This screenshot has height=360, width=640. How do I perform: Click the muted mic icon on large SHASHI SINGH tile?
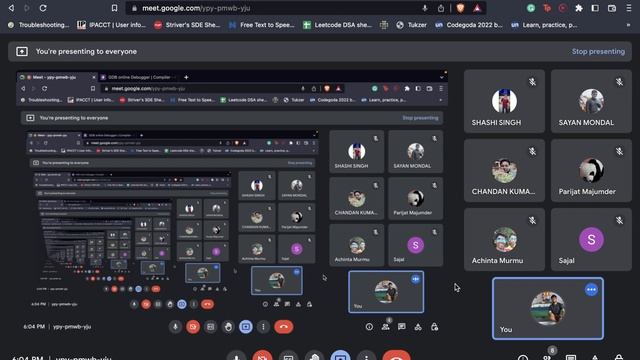(x=532, y=82)
